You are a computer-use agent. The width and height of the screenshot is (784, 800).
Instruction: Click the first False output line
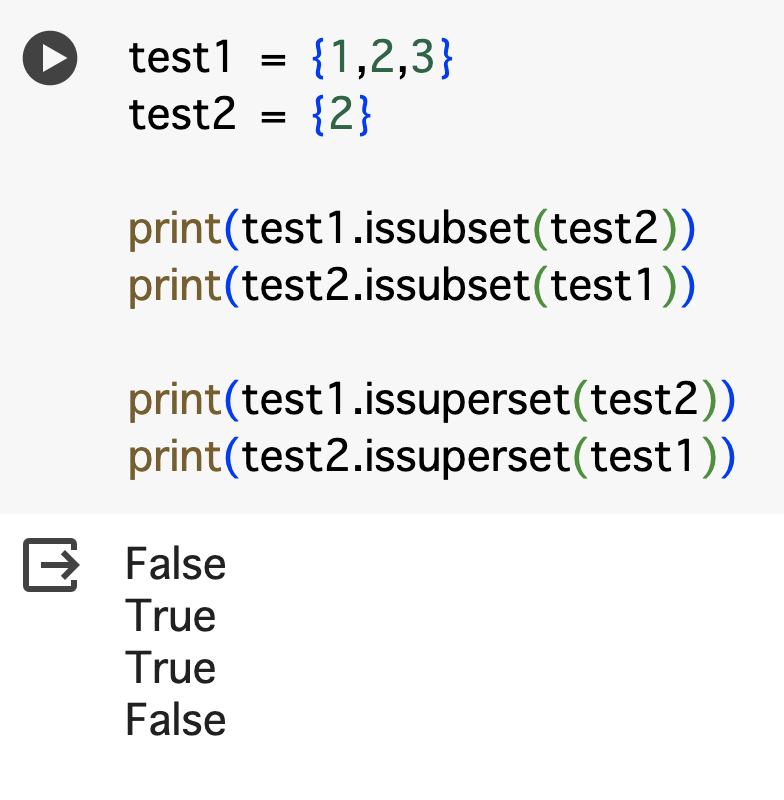(x=175, y=564)
